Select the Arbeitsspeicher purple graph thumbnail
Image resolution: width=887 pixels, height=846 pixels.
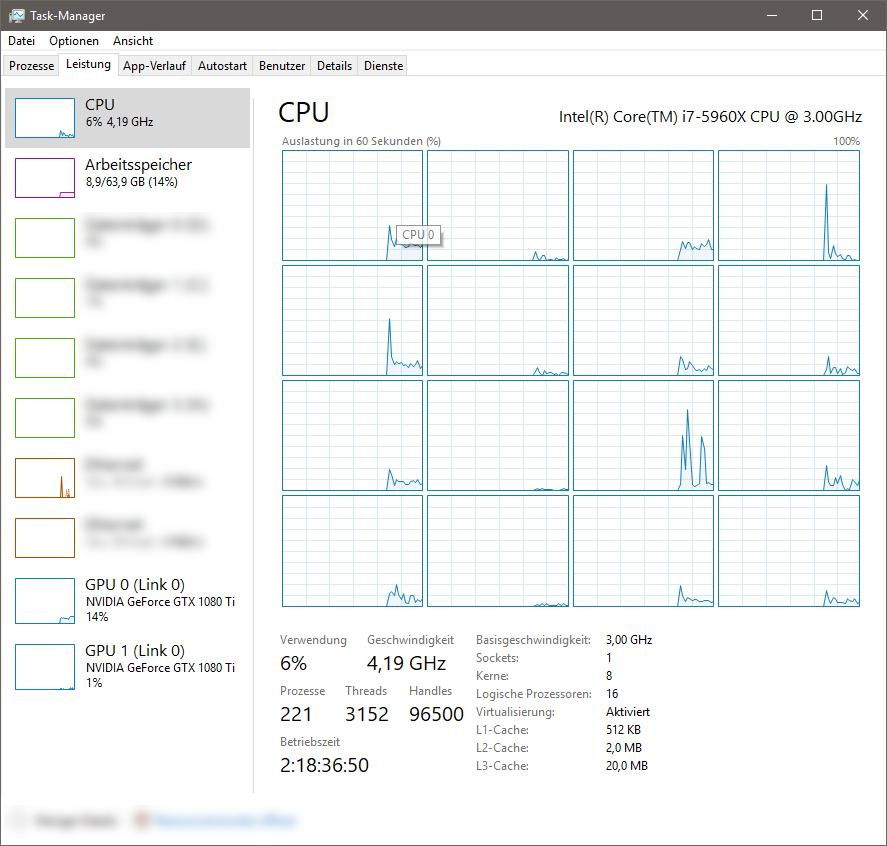pos(45,178)
